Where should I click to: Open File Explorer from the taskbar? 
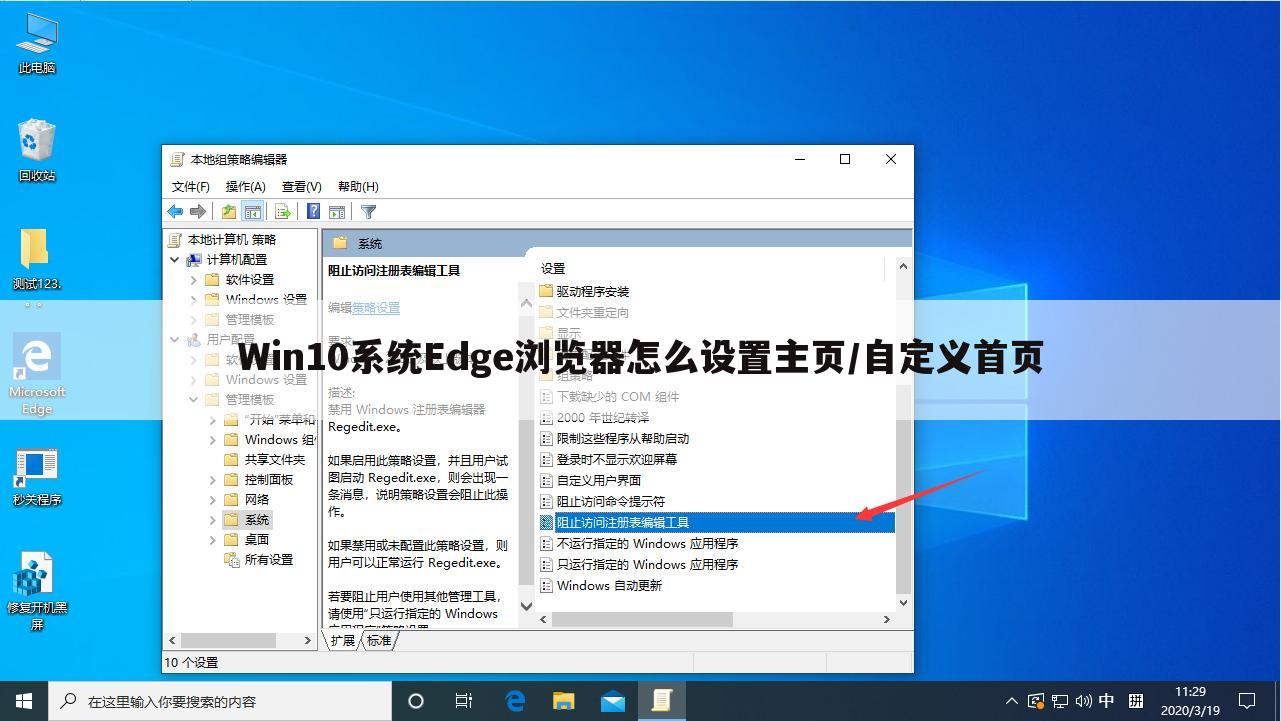tap(563, 701)
